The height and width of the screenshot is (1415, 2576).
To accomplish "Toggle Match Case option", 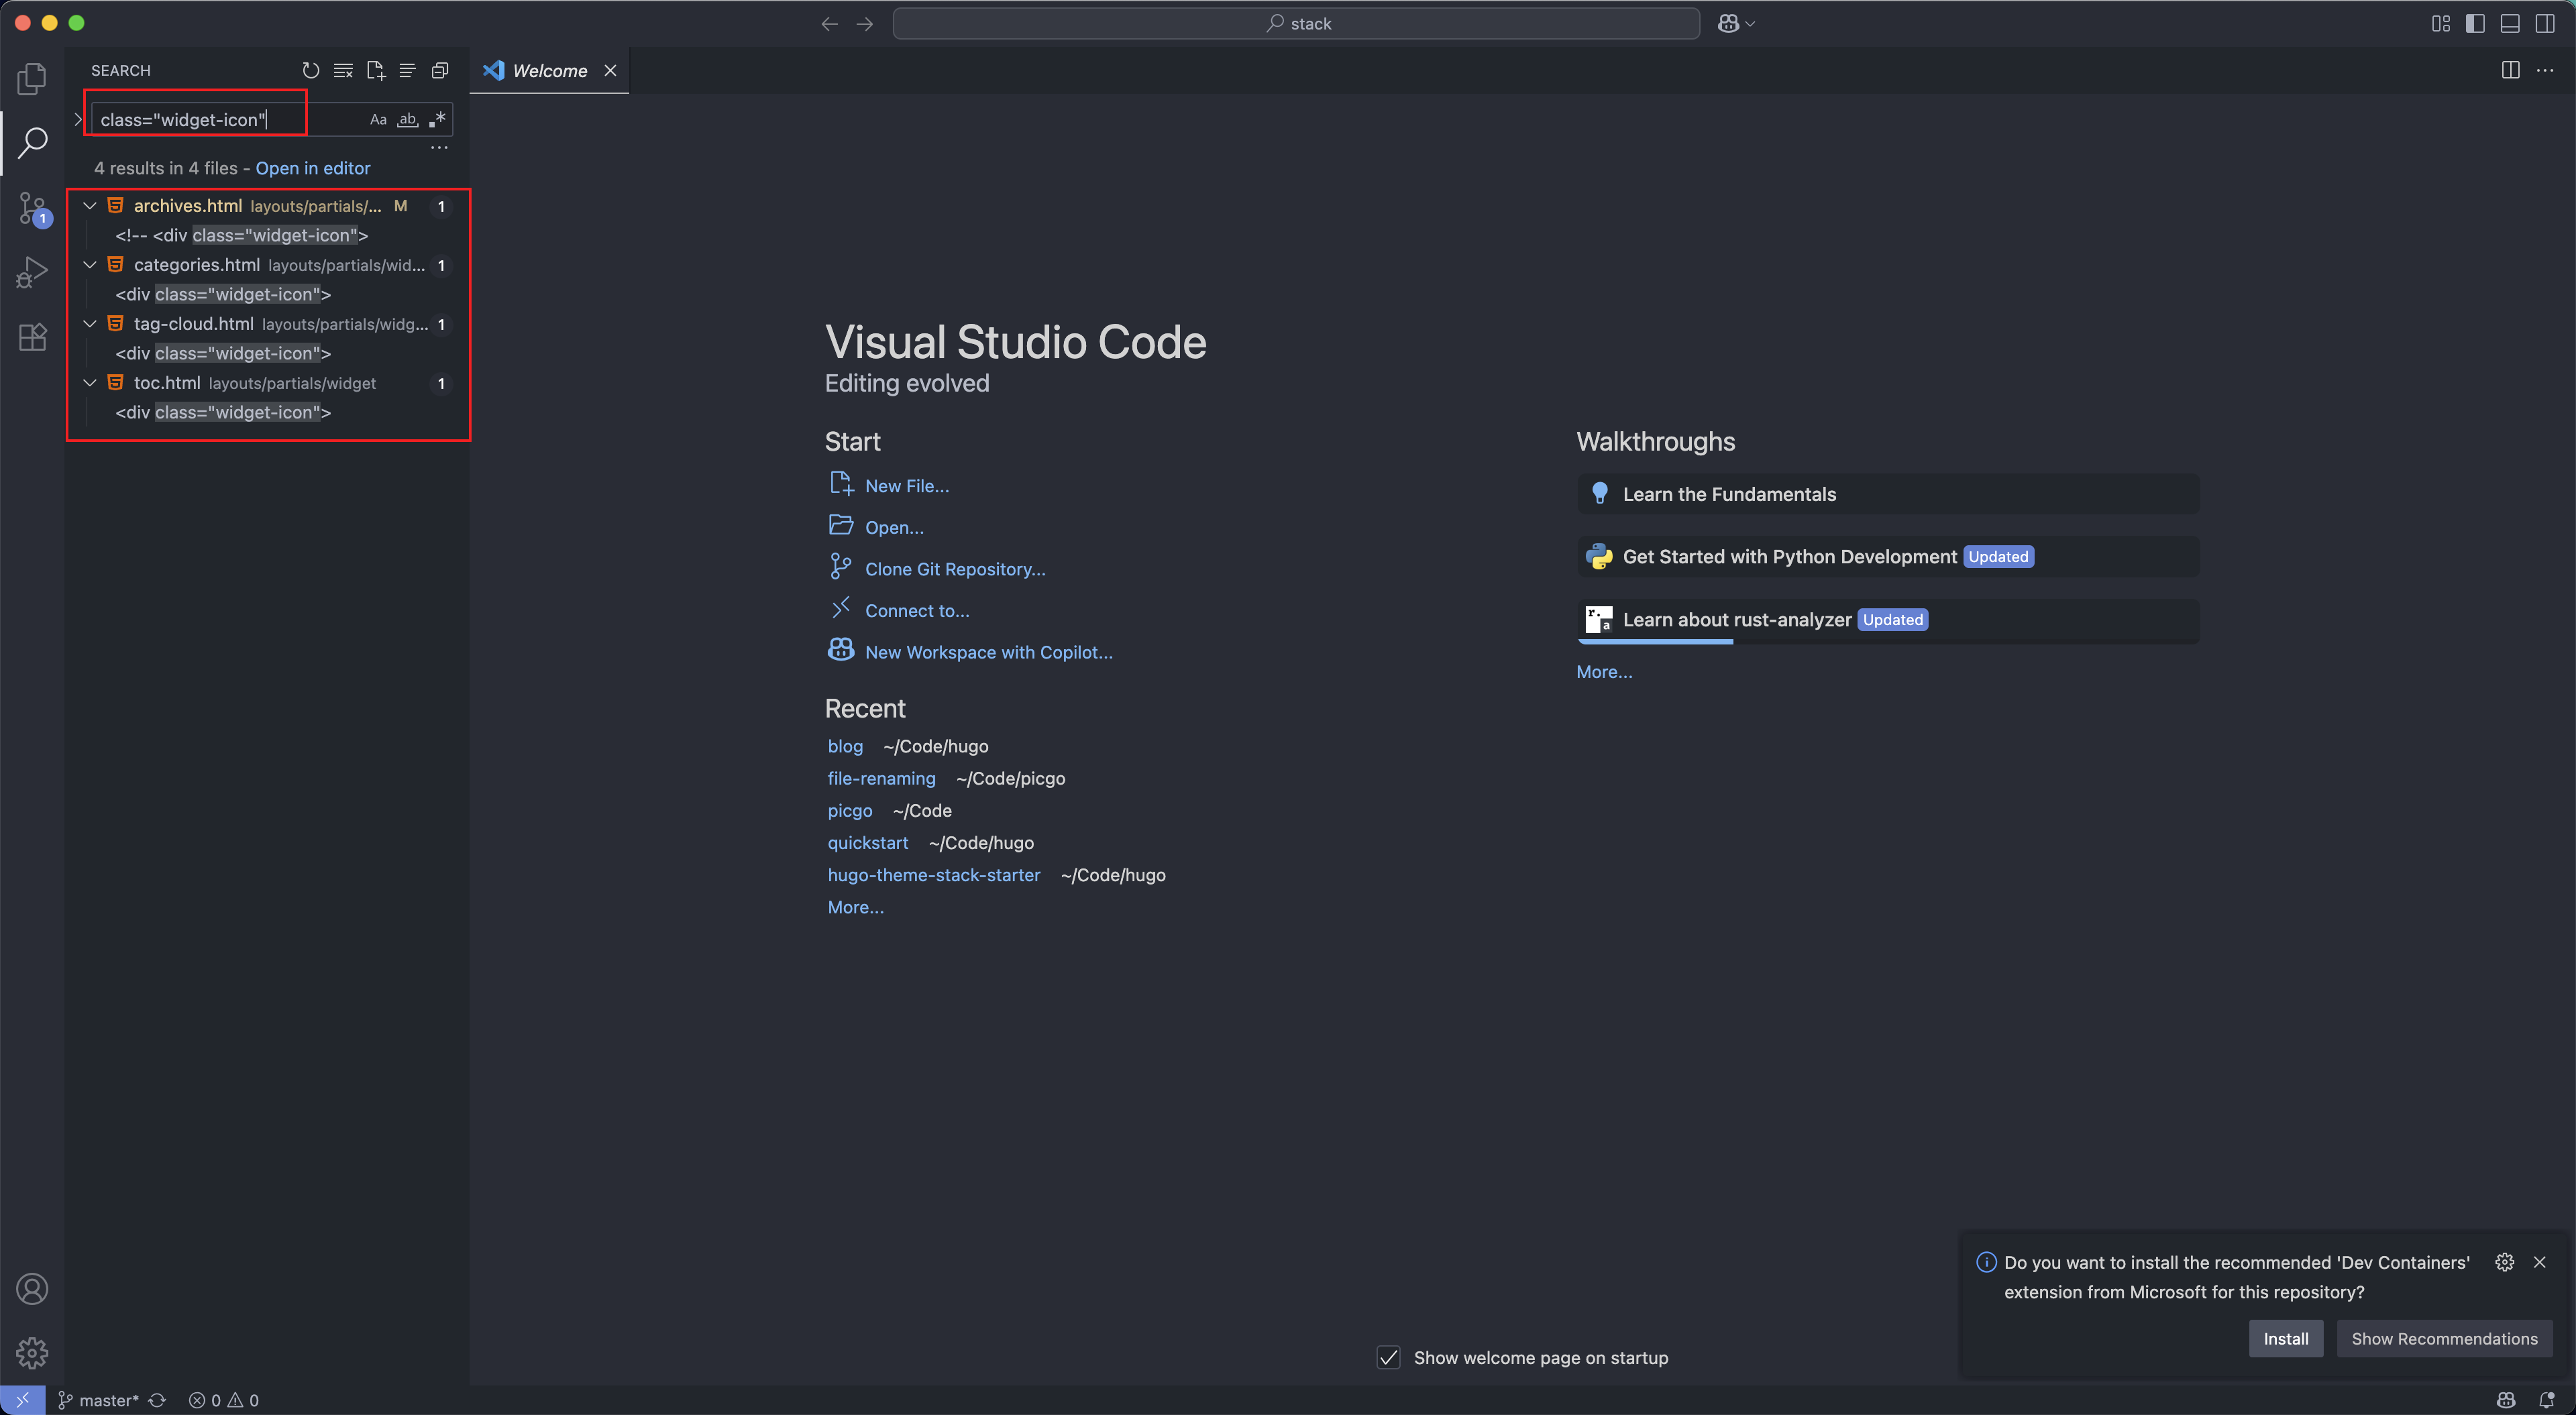I will click(x=378, y=120).
